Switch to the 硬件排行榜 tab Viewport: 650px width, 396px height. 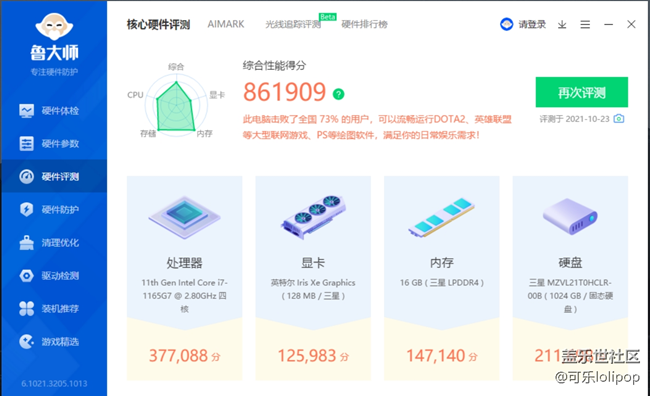point(364,25)
